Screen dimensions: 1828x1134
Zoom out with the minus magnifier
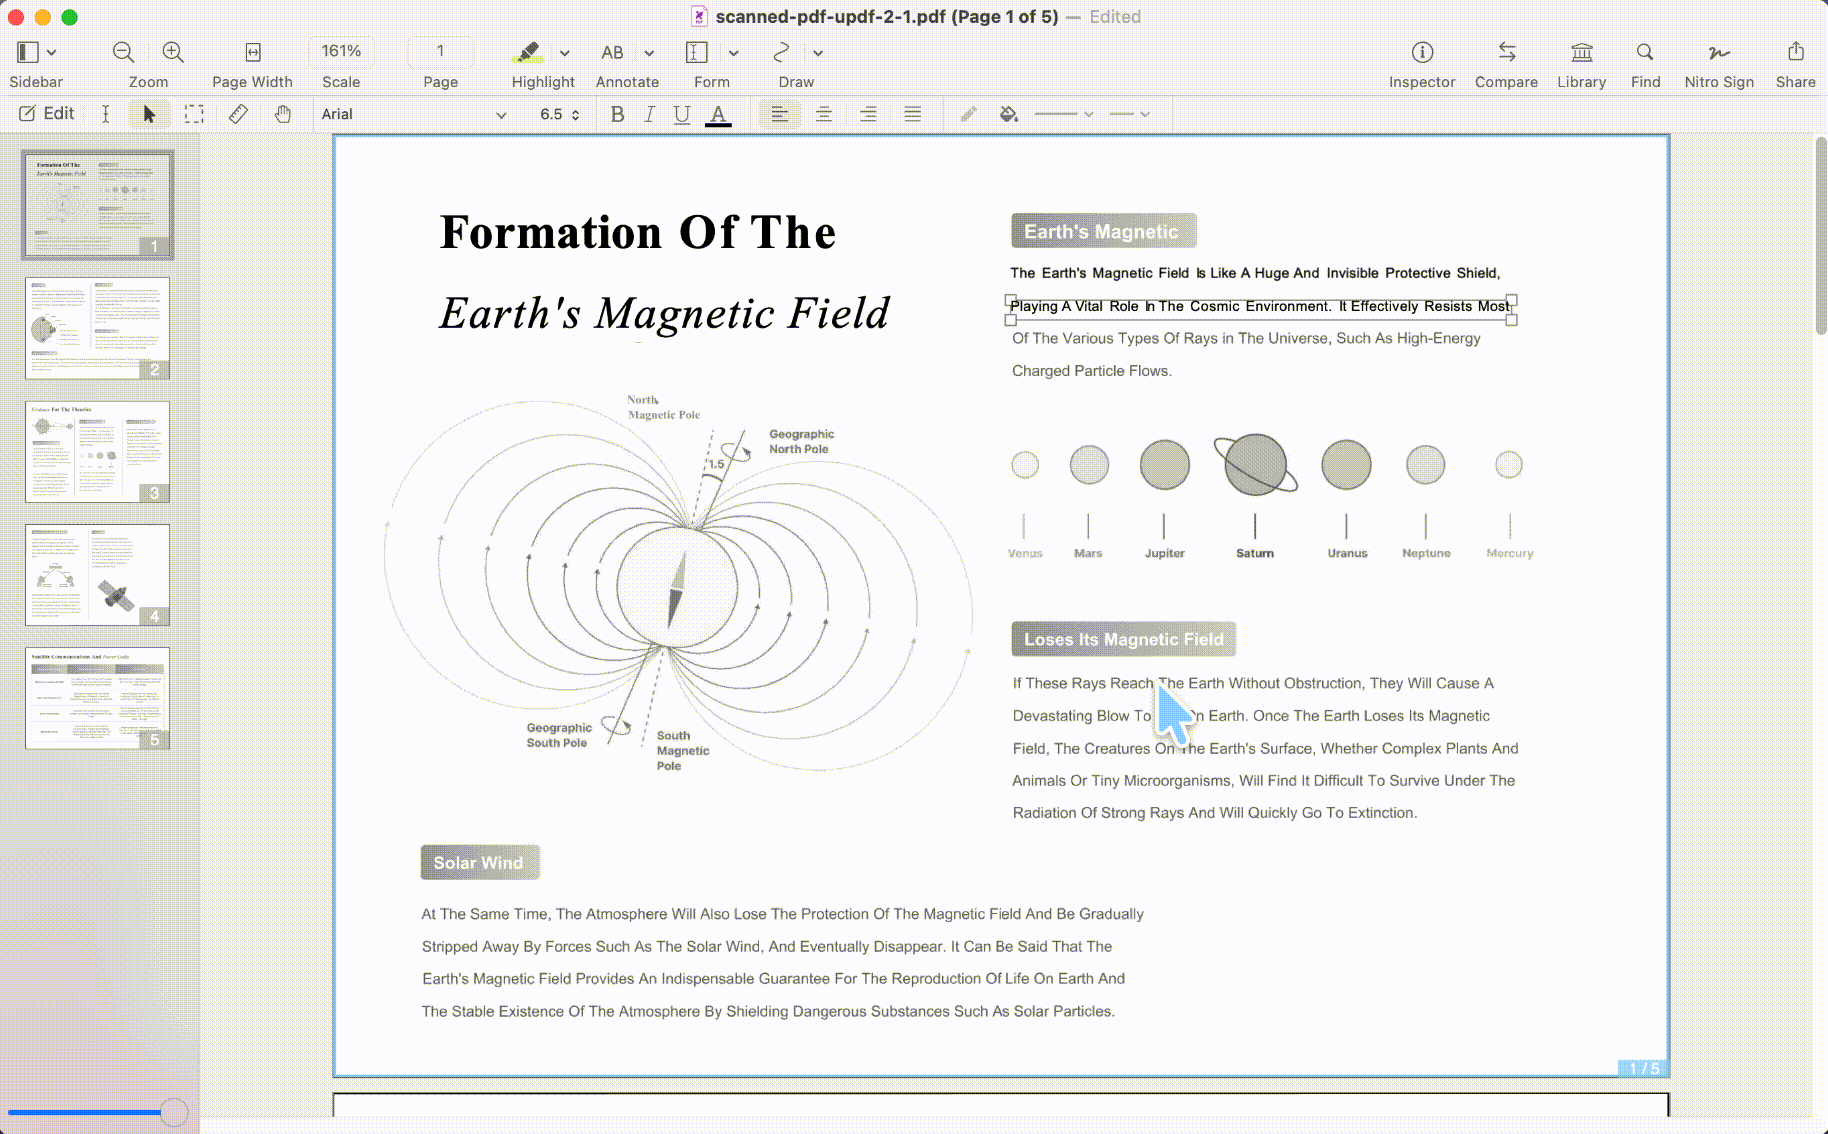point(123,52)
